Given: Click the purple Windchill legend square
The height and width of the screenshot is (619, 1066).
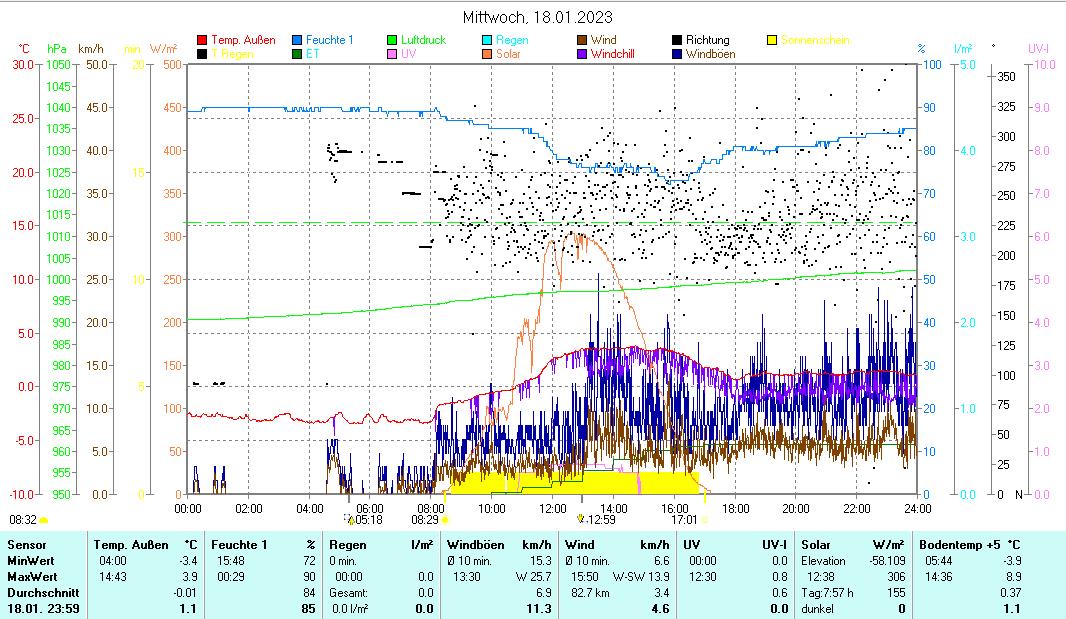Looking at the screenshot, I should pyautogui.click(x=583, y=54).
